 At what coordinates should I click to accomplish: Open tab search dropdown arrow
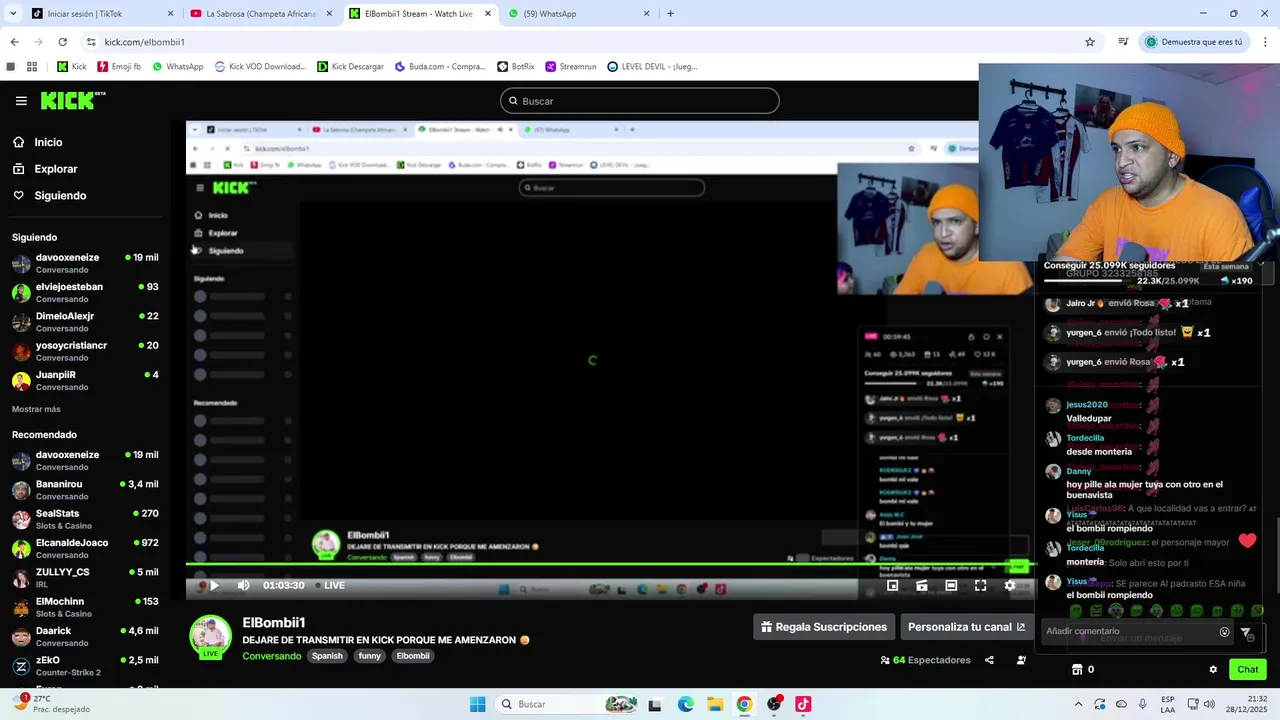click(12, 14)
